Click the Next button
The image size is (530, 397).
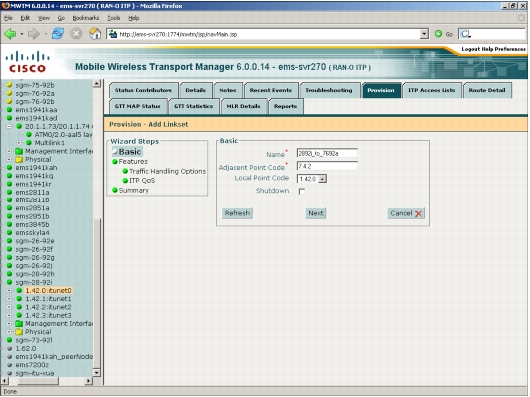(x=316, y=213)
